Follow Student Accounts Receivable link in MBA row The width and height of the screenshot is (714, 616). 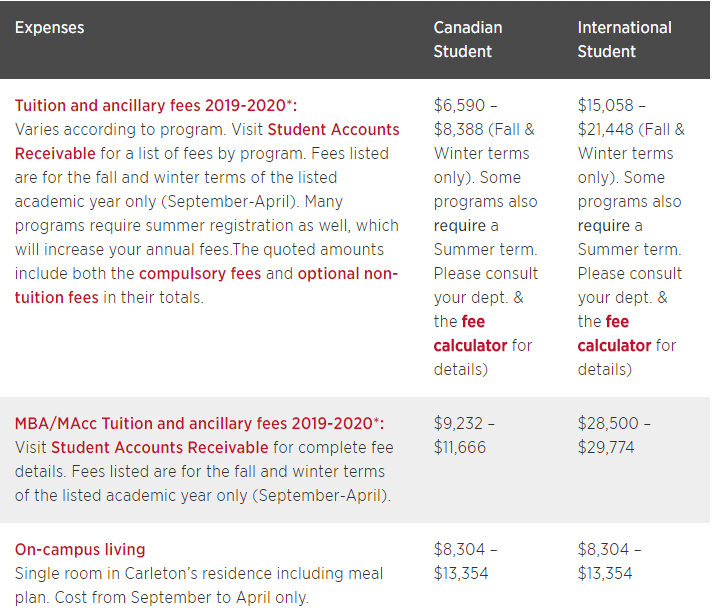(160, 448)
